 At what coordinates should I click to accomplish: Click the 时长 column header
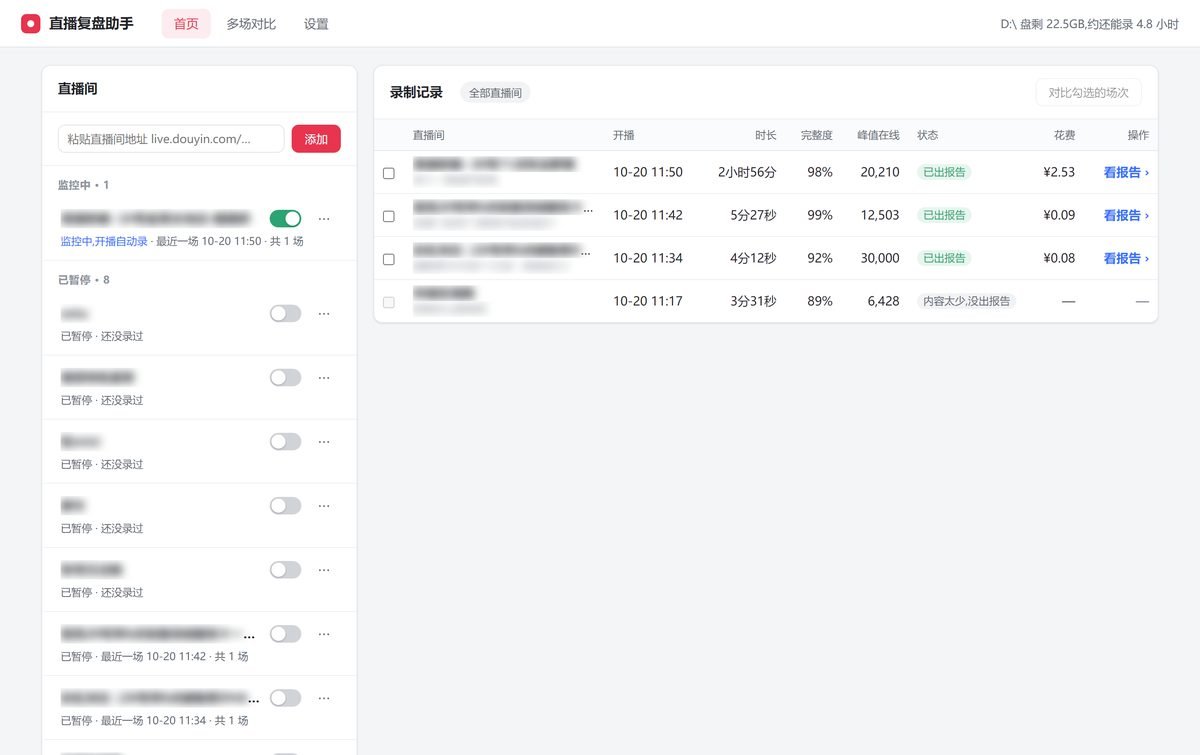[x=765, y=135]
